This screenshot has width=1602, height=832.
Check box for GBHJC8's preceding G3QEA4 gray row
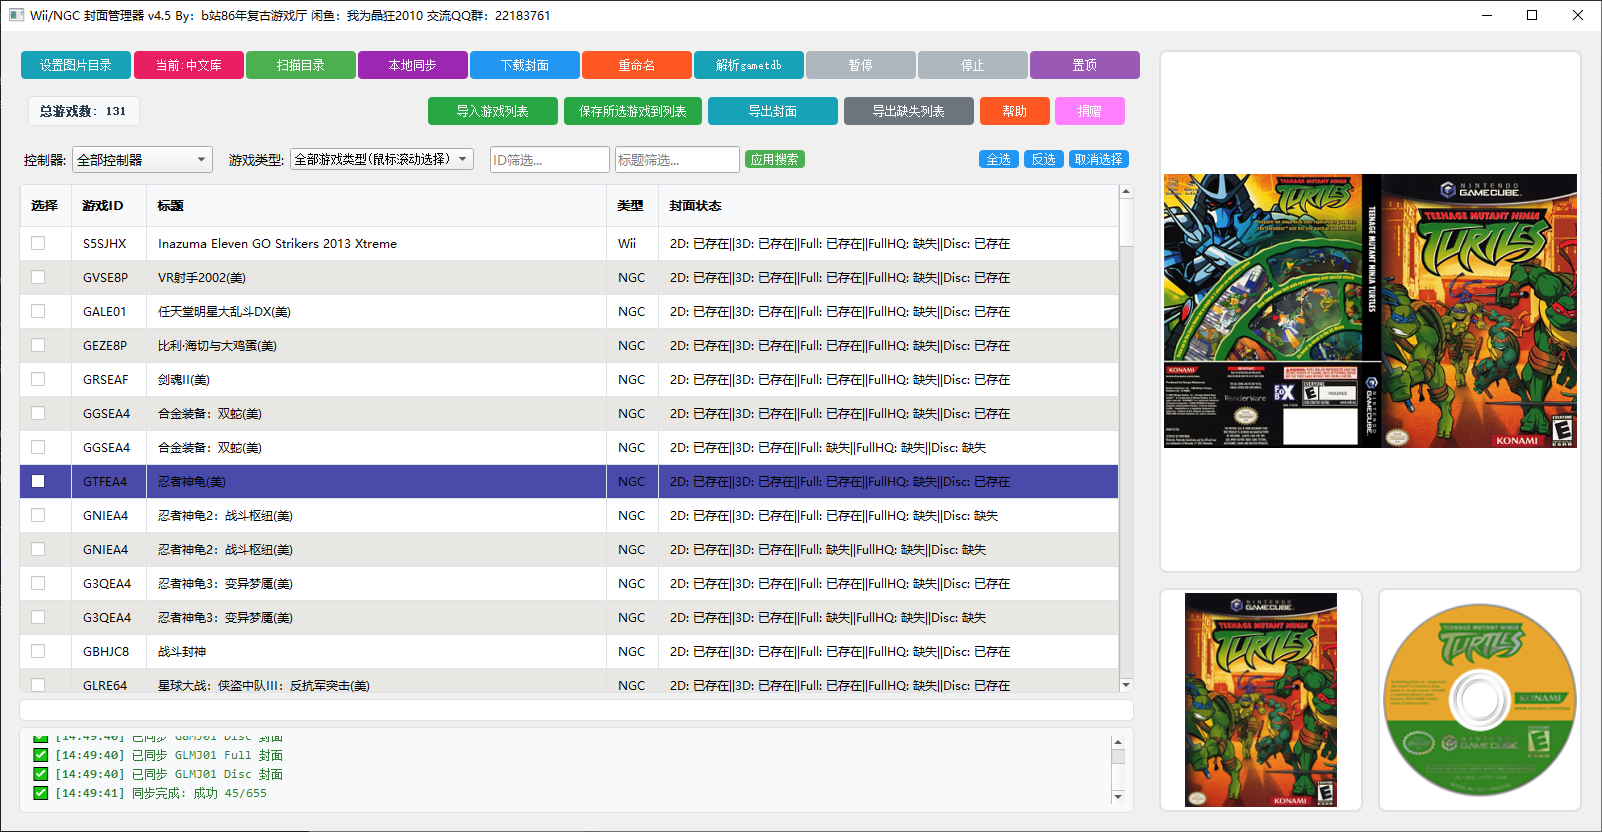(x=38, y=617)
